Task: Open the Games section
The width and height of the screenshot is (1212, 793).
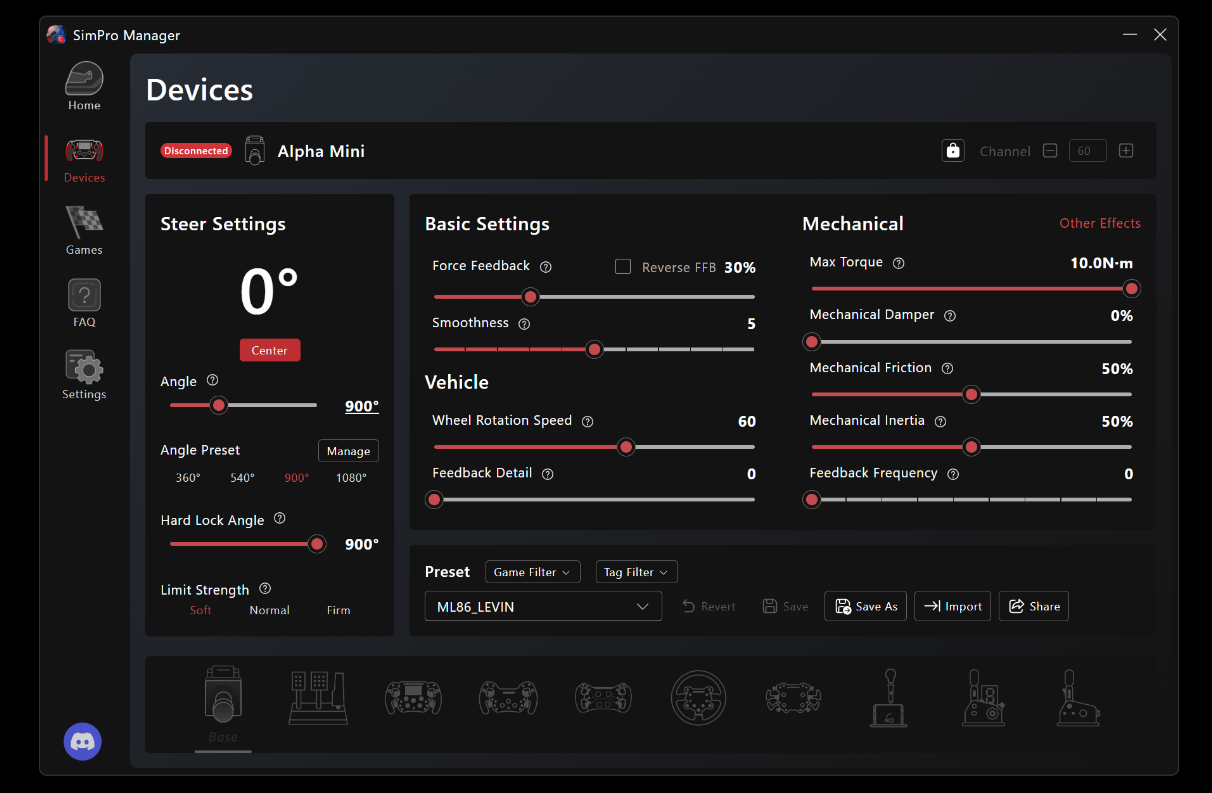Action: click(84, 231)
